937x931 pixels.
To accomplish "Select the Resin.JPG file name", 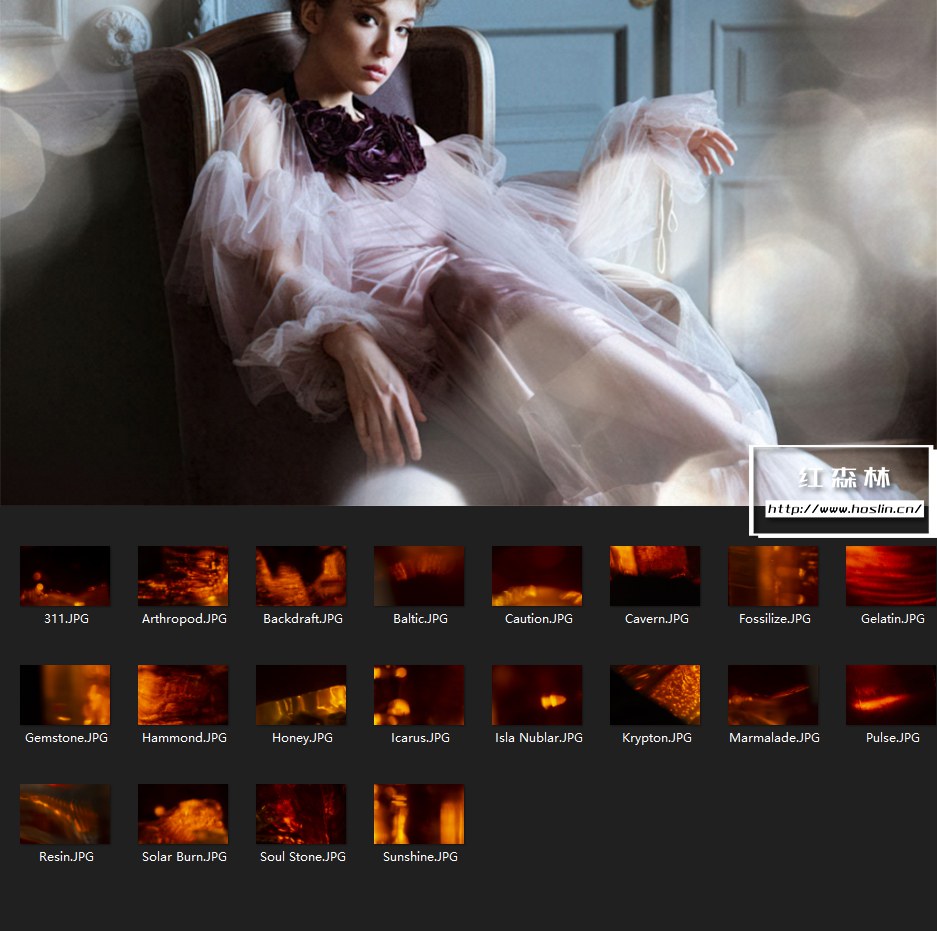I will click(x=66, y=856).
